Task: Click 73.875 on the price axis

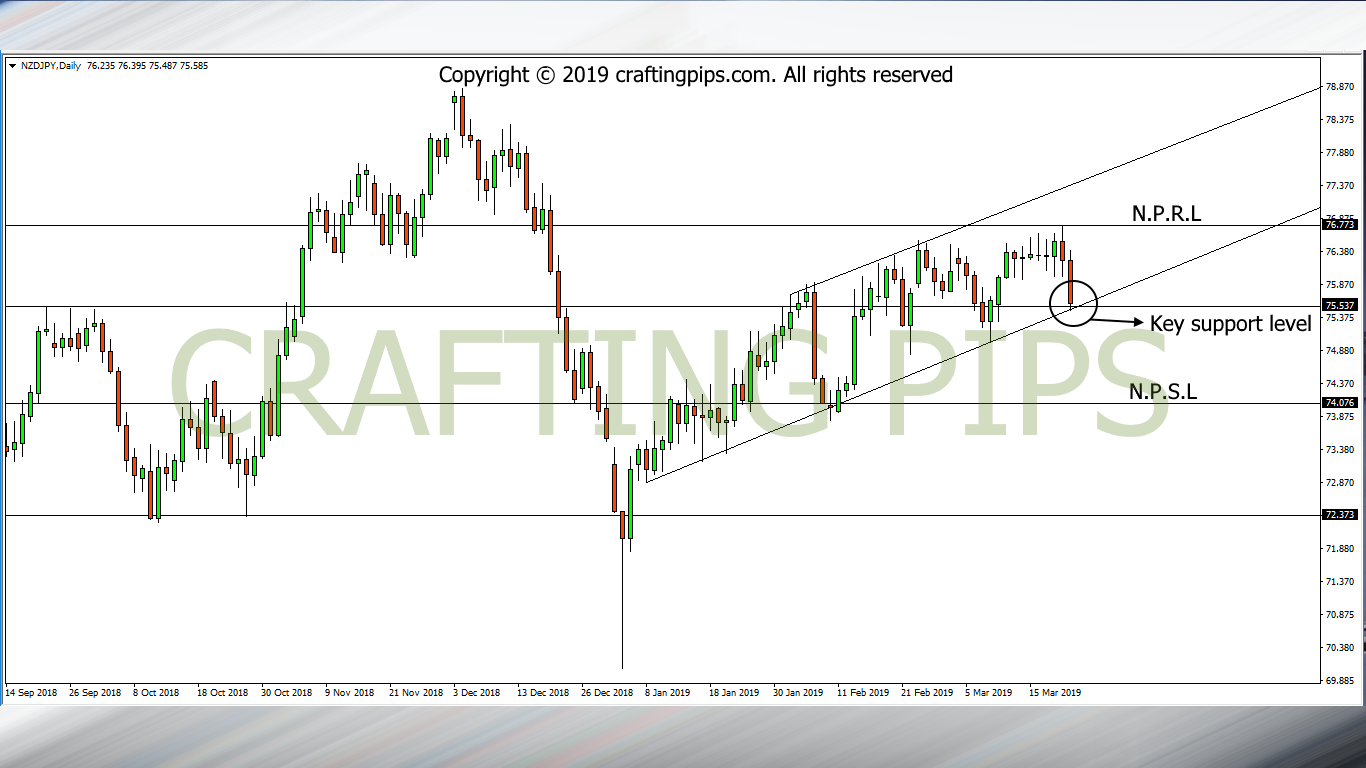Action: (x=1340, y=417)
